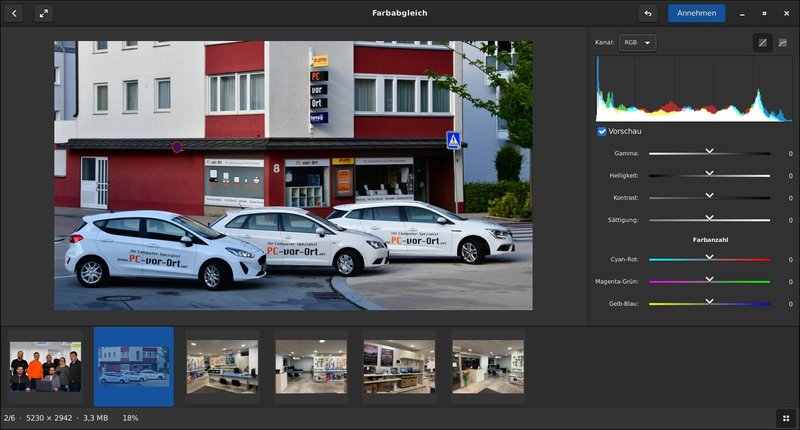
Task: Apply changes with the Annehmen button
Action: tap(696, 13)
